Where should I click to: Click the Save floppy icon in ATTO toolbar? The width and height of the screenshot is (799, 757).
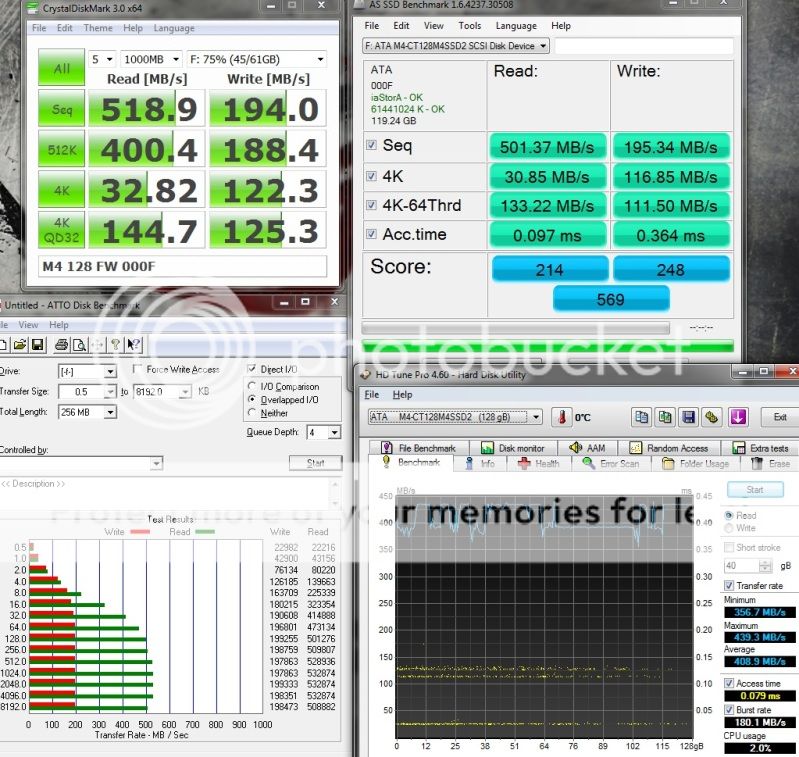37,345
